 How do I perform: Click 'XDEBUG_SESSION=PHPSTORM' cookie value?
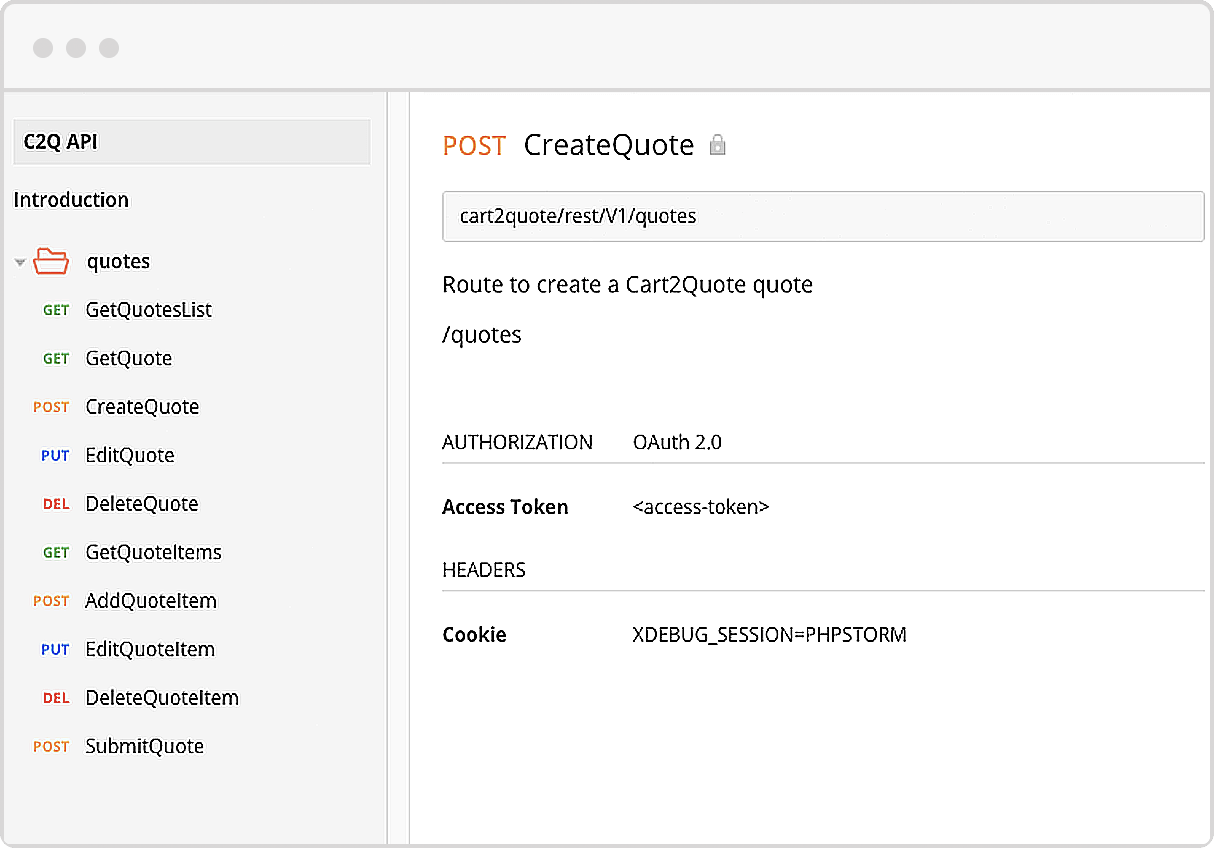pyautogui.click(x=770, y=635)
